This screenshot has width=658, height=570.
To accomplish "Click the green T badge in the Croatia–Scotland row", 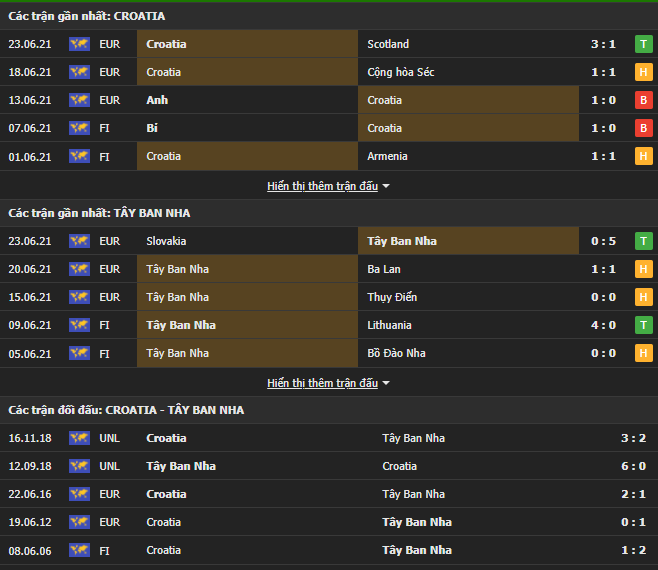I will click(x=643, y=44).
